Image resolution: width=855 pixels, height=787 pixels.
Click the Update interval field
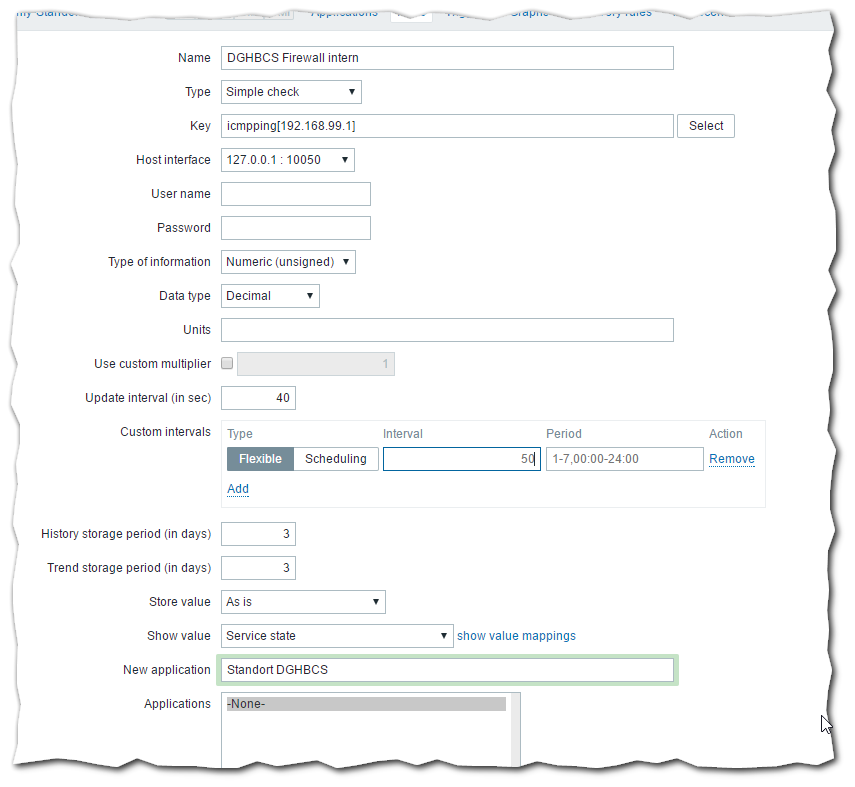tap(258, 398)
